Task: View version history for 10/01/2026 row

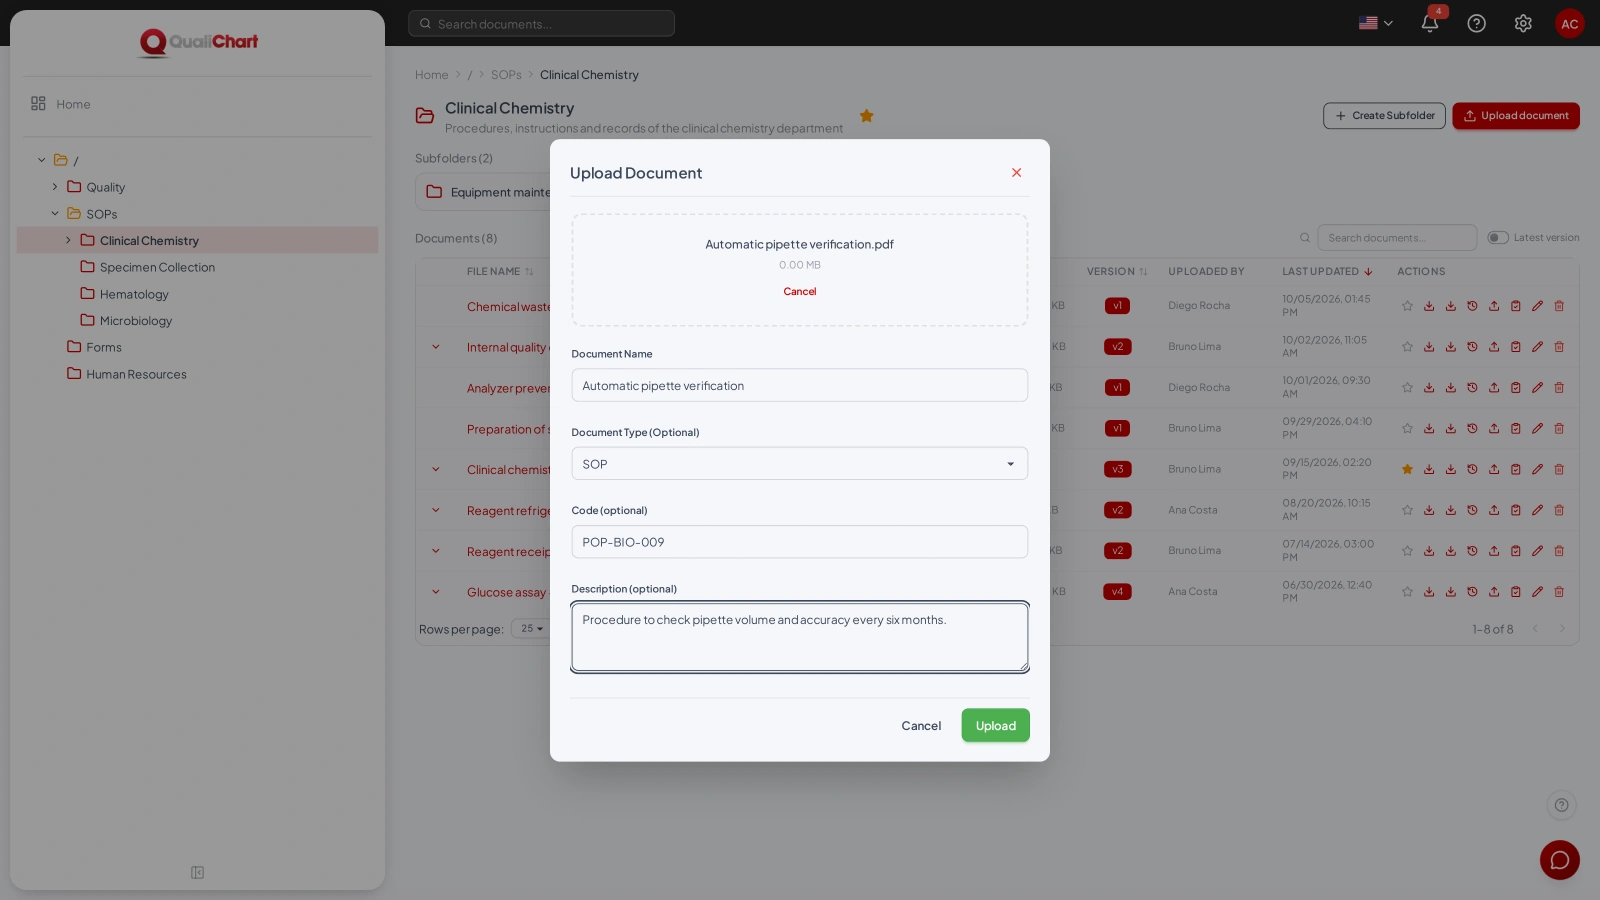Action: click(x=1472, y=388)
